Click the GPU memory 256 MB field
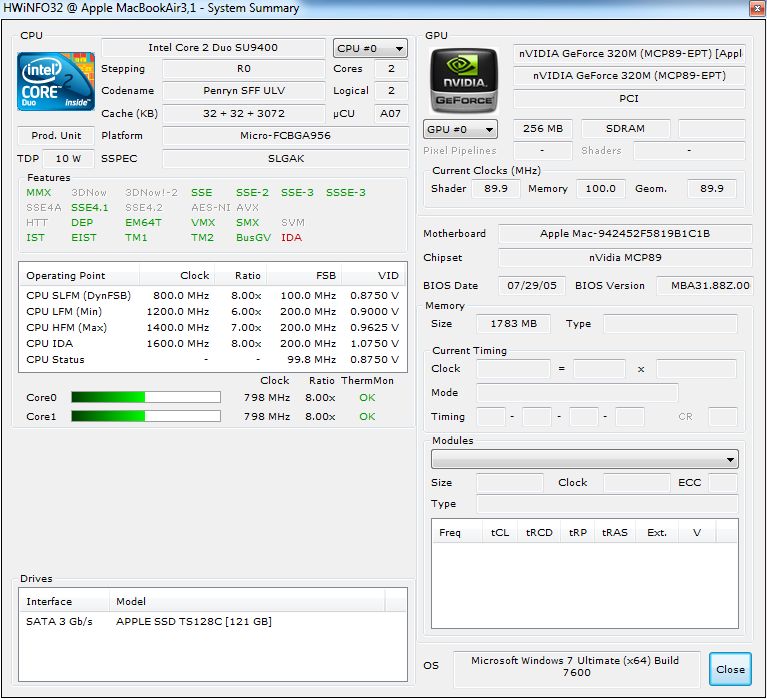The height and width of the screenshot is (699, 767). click(x=542, y=129)
